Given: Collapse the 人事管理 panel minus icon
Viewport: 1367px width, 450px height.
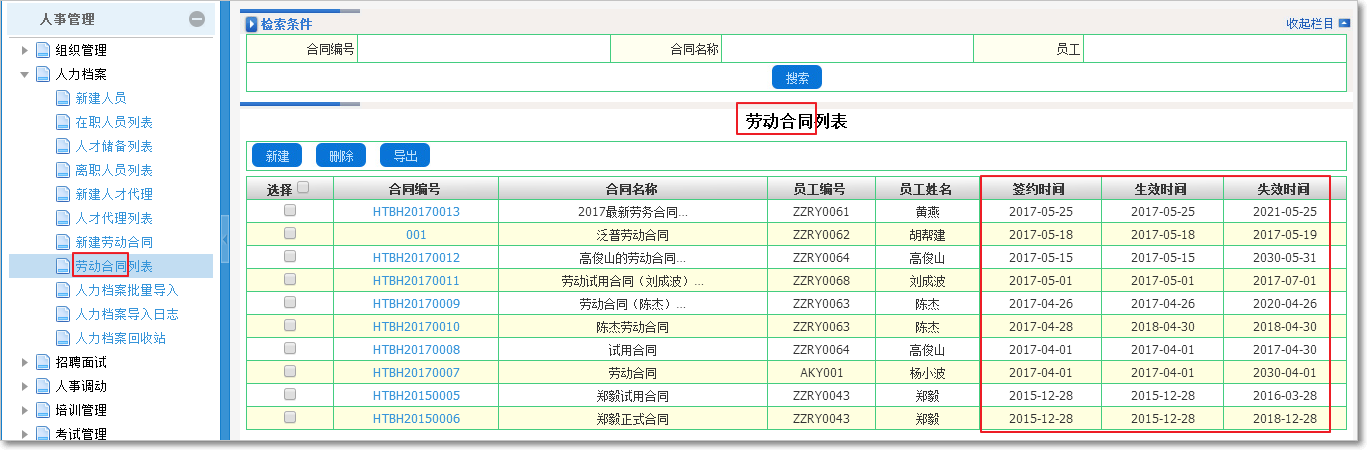Looking at the screenshot, I should [197, 19].
